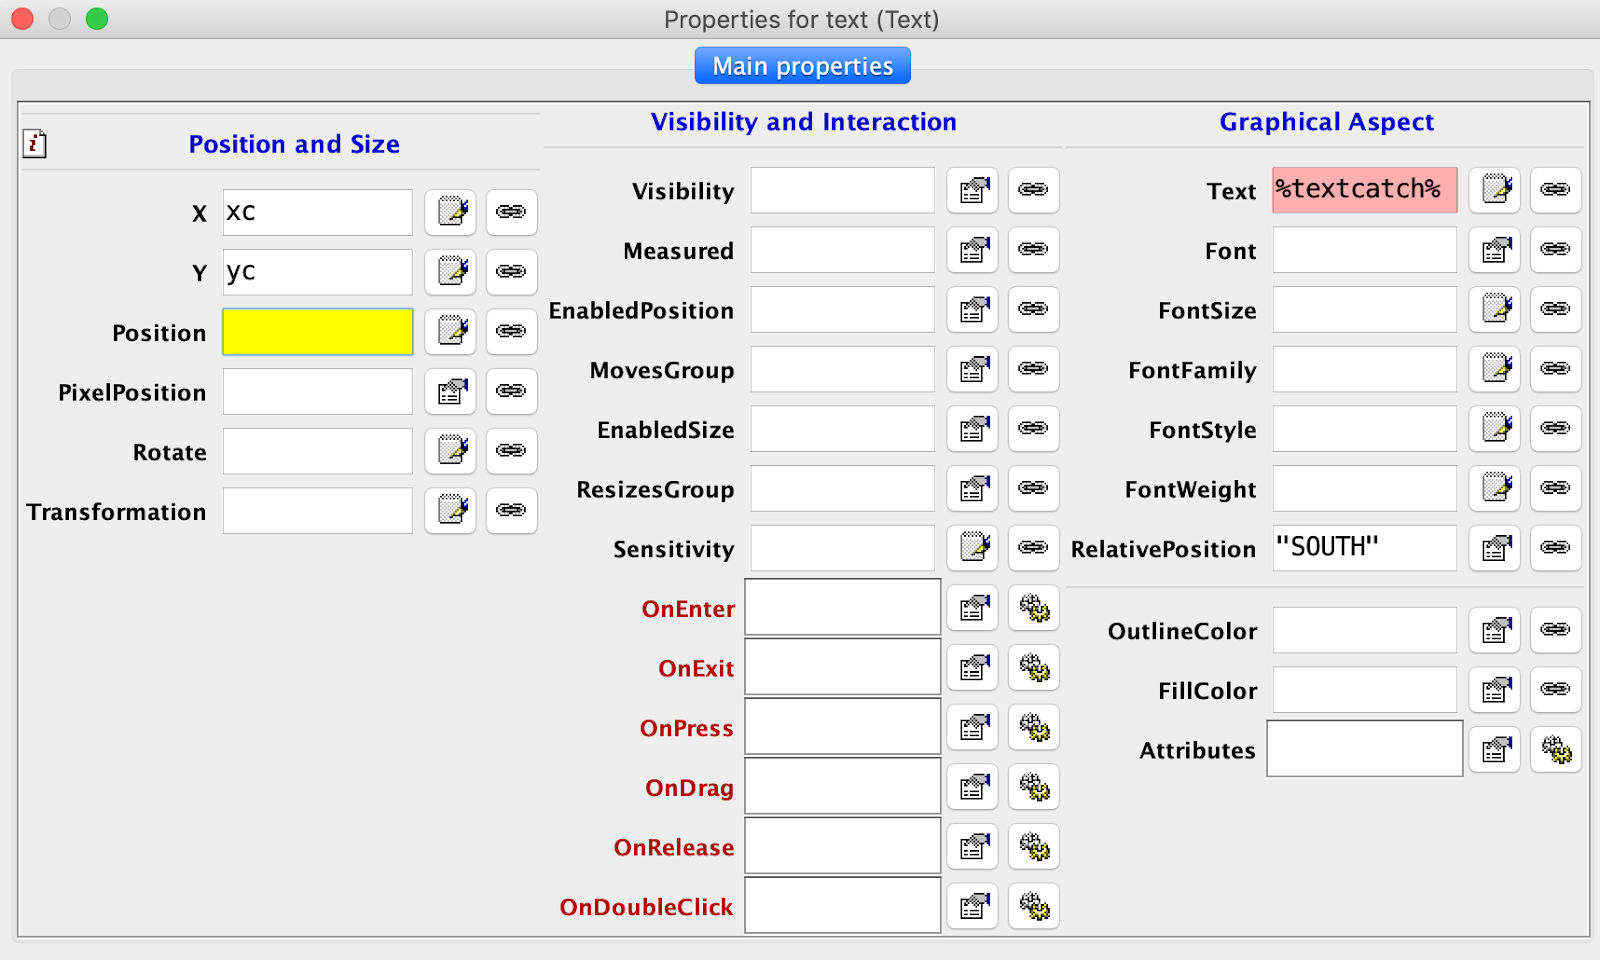Click the OnDrag property label
Screen dimensions: 1600x960
(689, 788)
